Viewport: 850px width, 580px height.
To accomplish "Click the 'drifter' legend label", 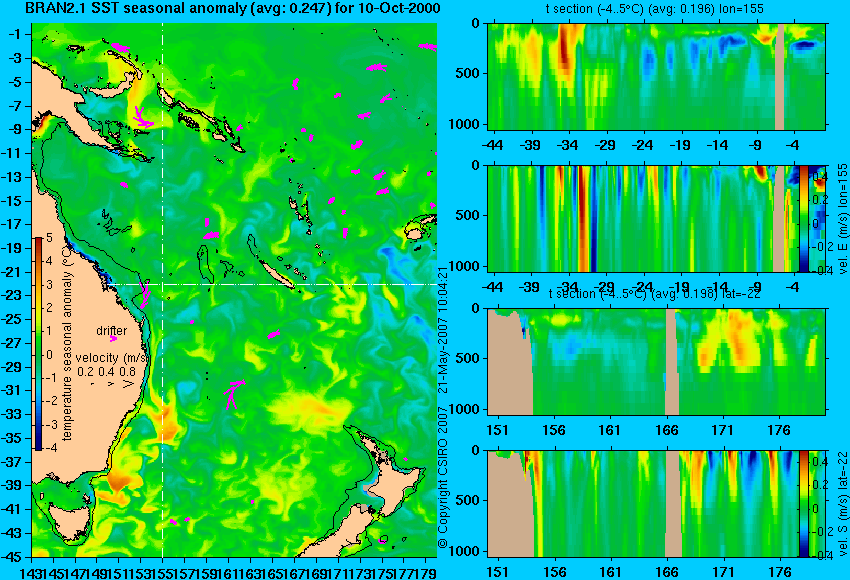I will pyautogui.click(x=112, y=330).
